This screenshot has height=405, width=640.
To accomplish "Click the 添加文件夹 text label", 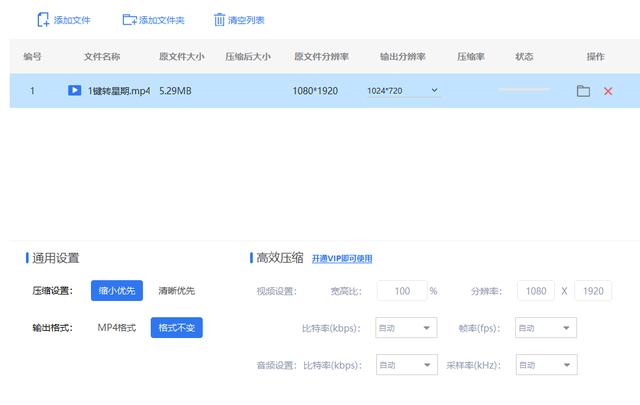I will (162, 20).
